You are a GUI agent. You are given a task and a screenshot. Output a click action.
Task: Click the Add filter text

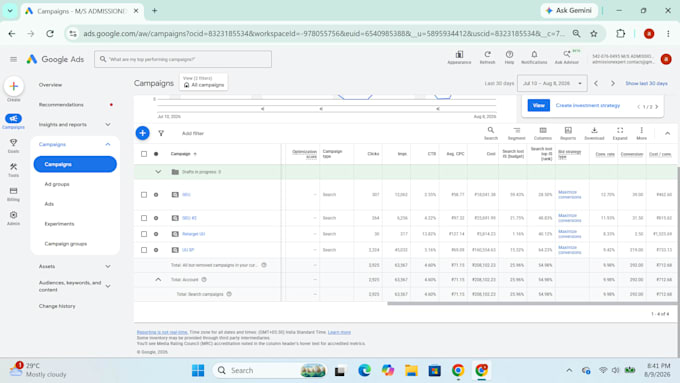(x=193, y=134)
